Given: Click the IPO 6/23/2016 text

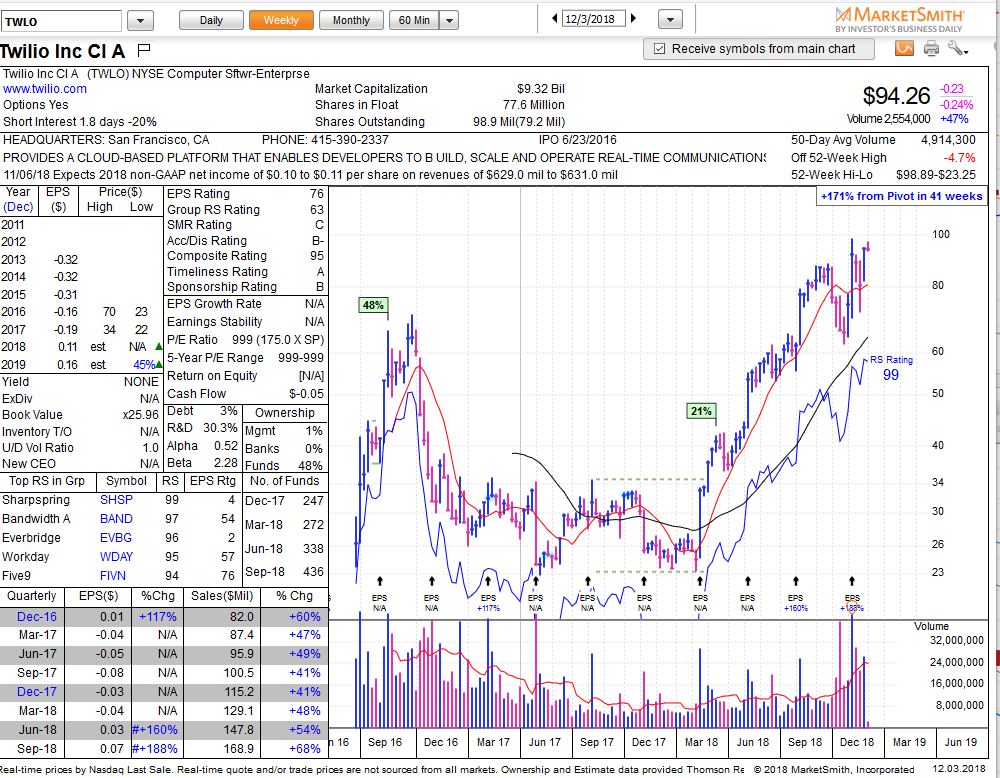Looking at the screenshot, I should (578, 140).
